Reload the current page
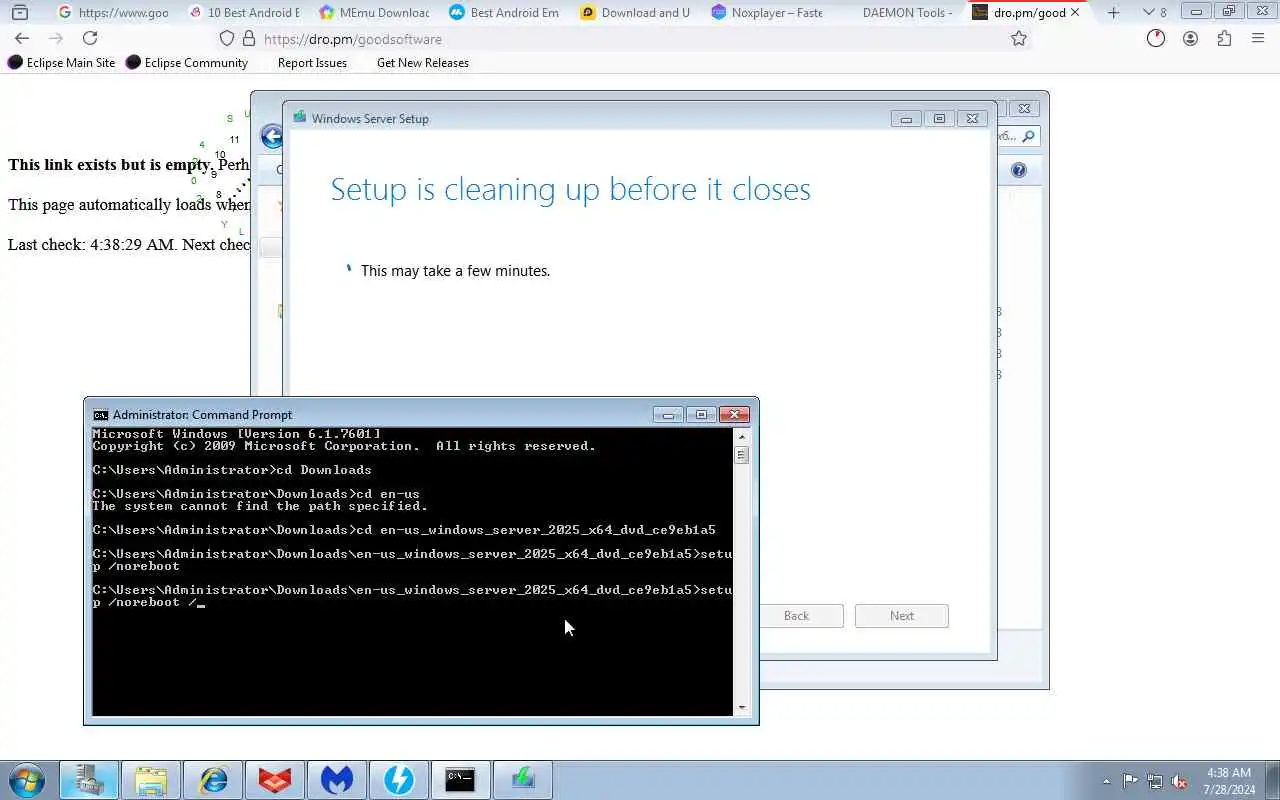Viewport: 1280px width, 800px height. click(x=90, y=38)
